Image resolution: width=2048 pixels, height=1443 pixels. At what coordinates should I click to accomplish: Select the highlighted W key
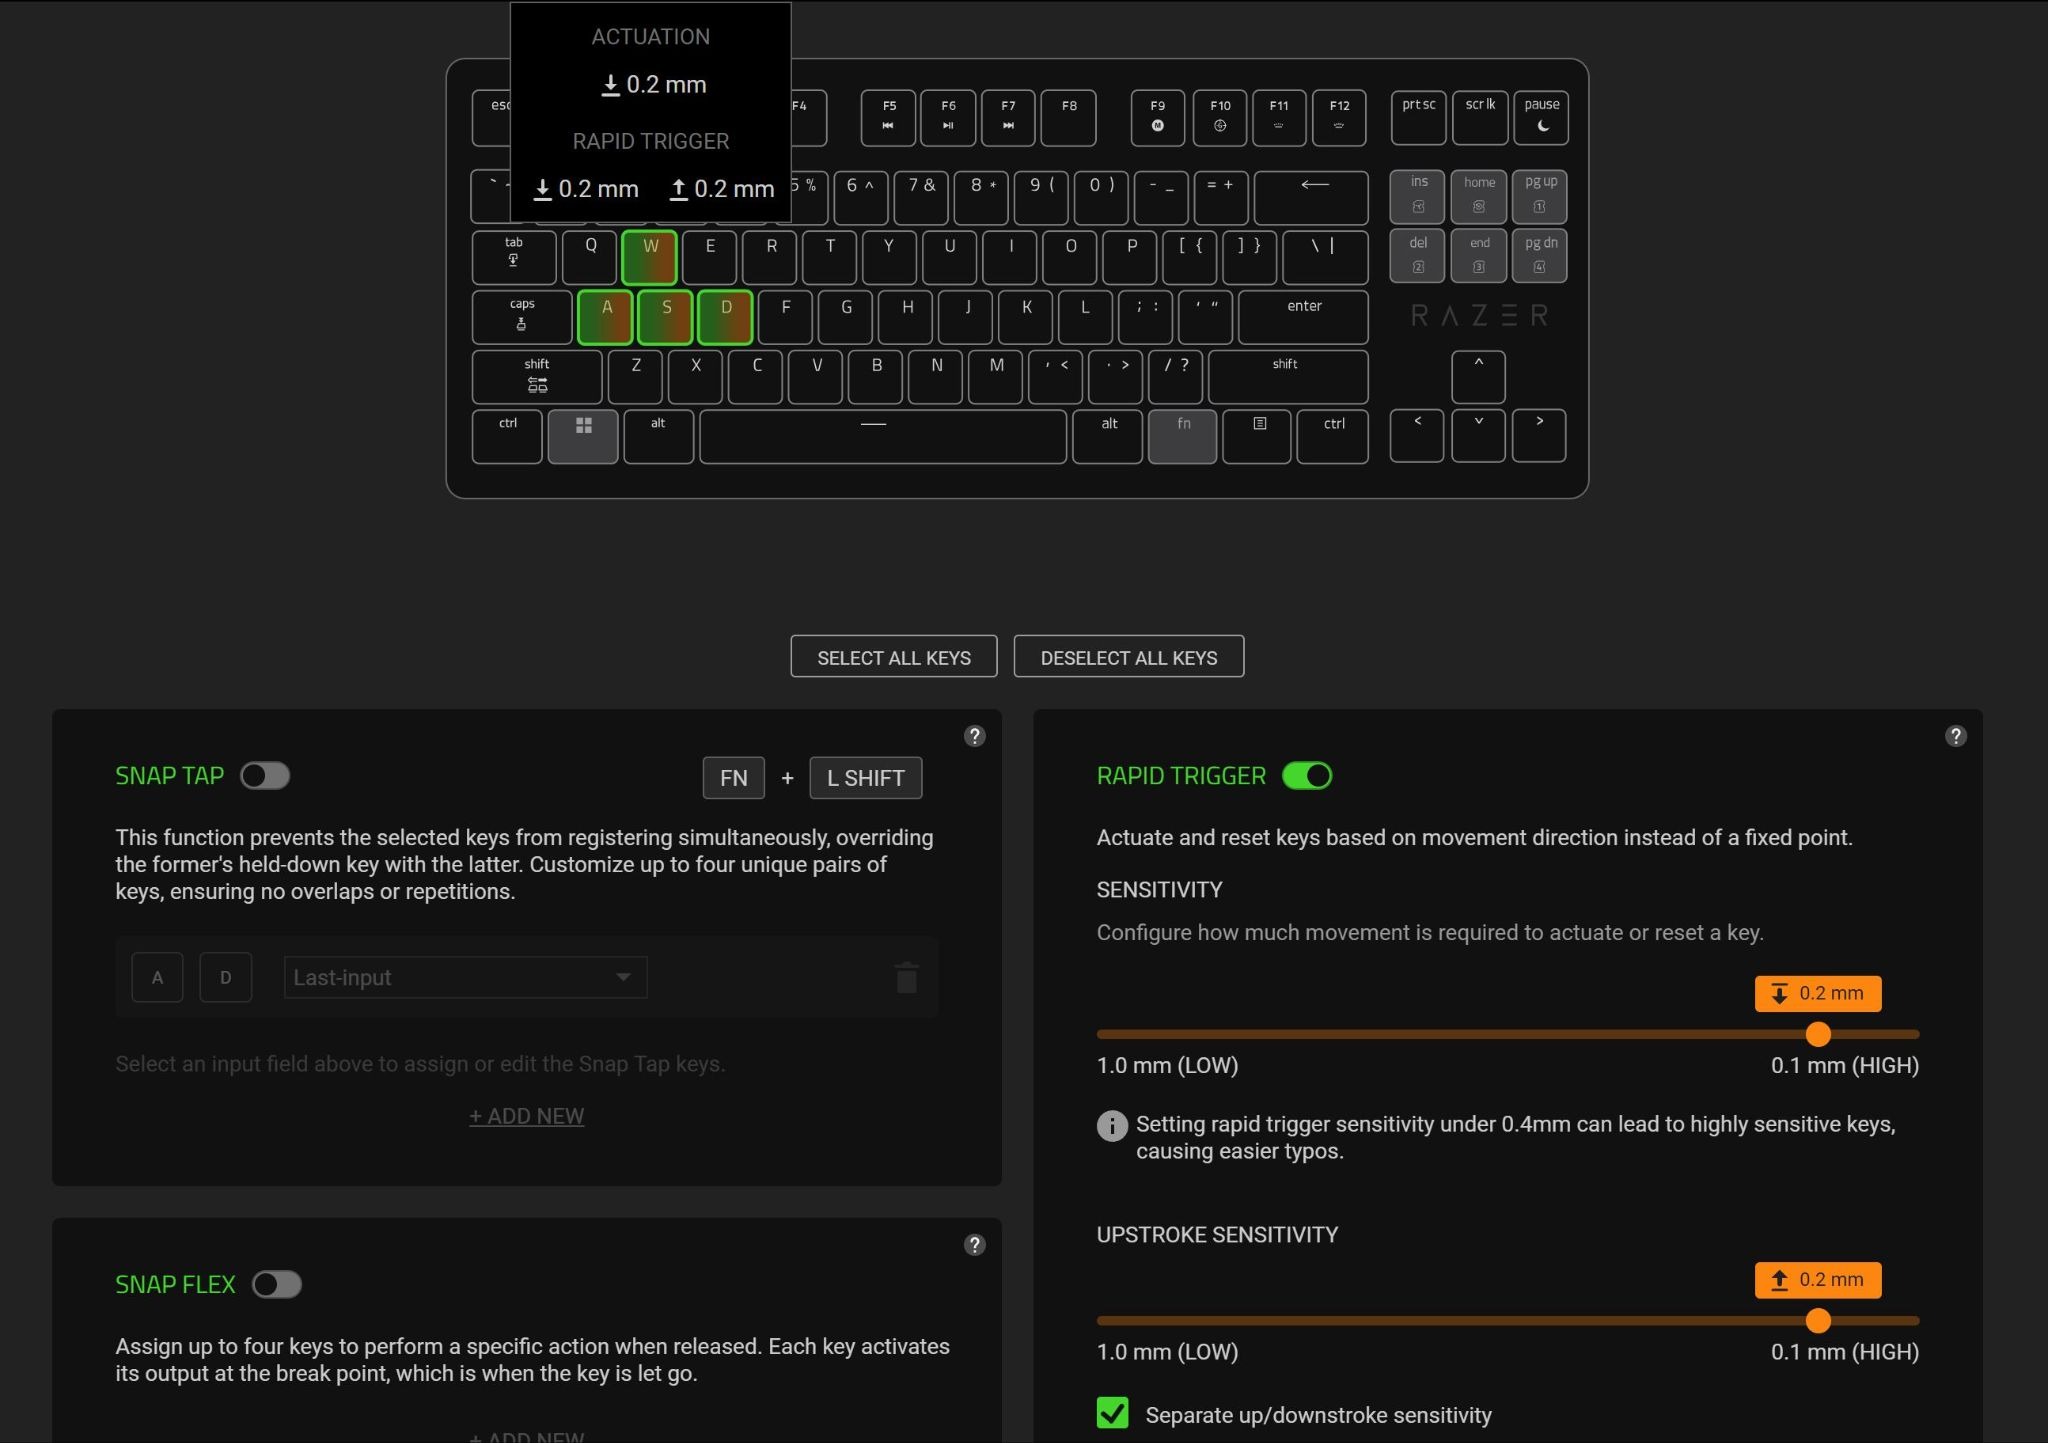point(650,257)
